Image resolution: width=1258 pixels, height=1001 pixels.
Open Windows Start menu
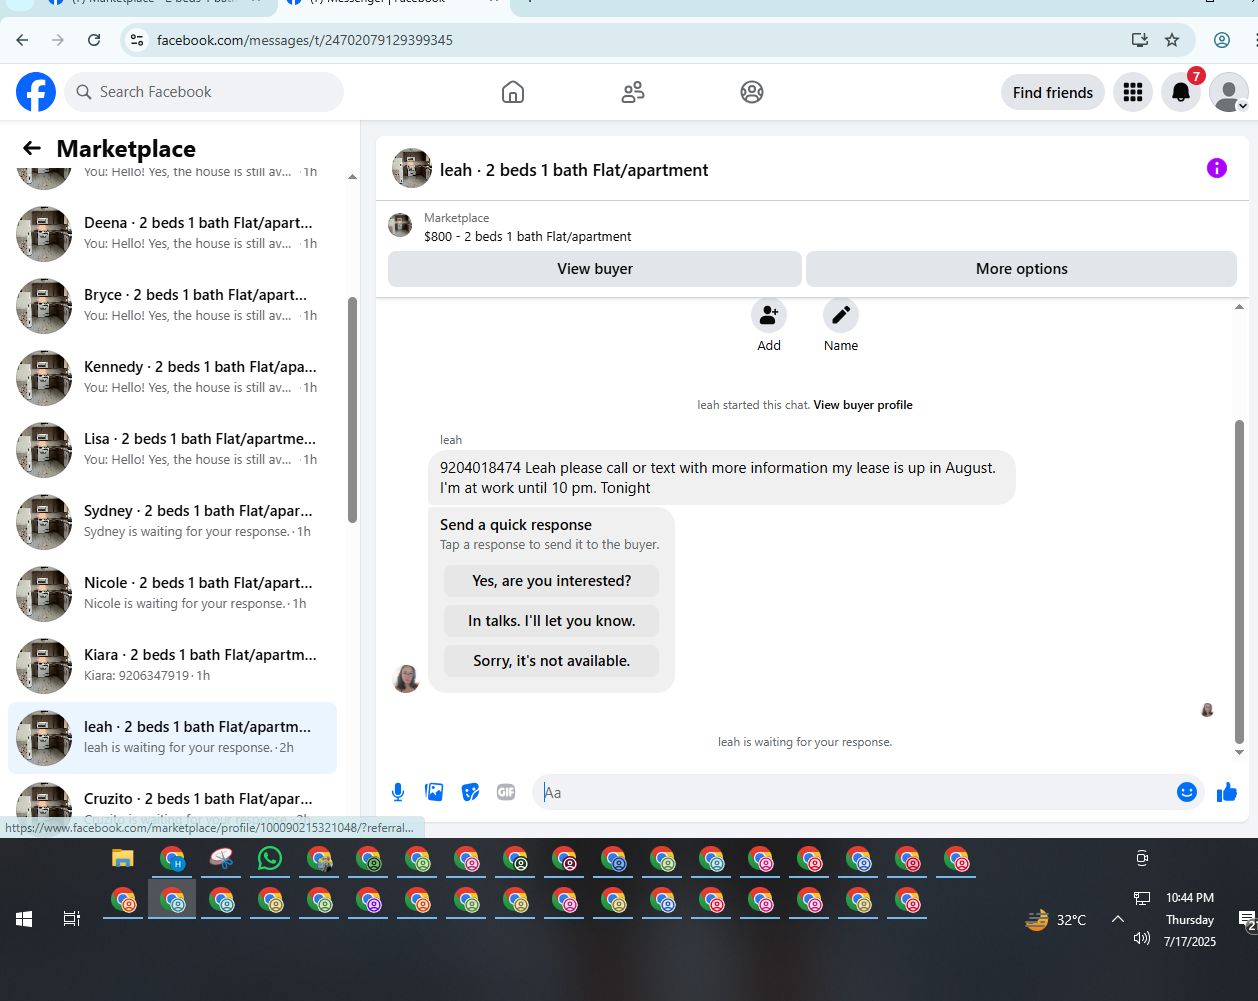point(24,918)
